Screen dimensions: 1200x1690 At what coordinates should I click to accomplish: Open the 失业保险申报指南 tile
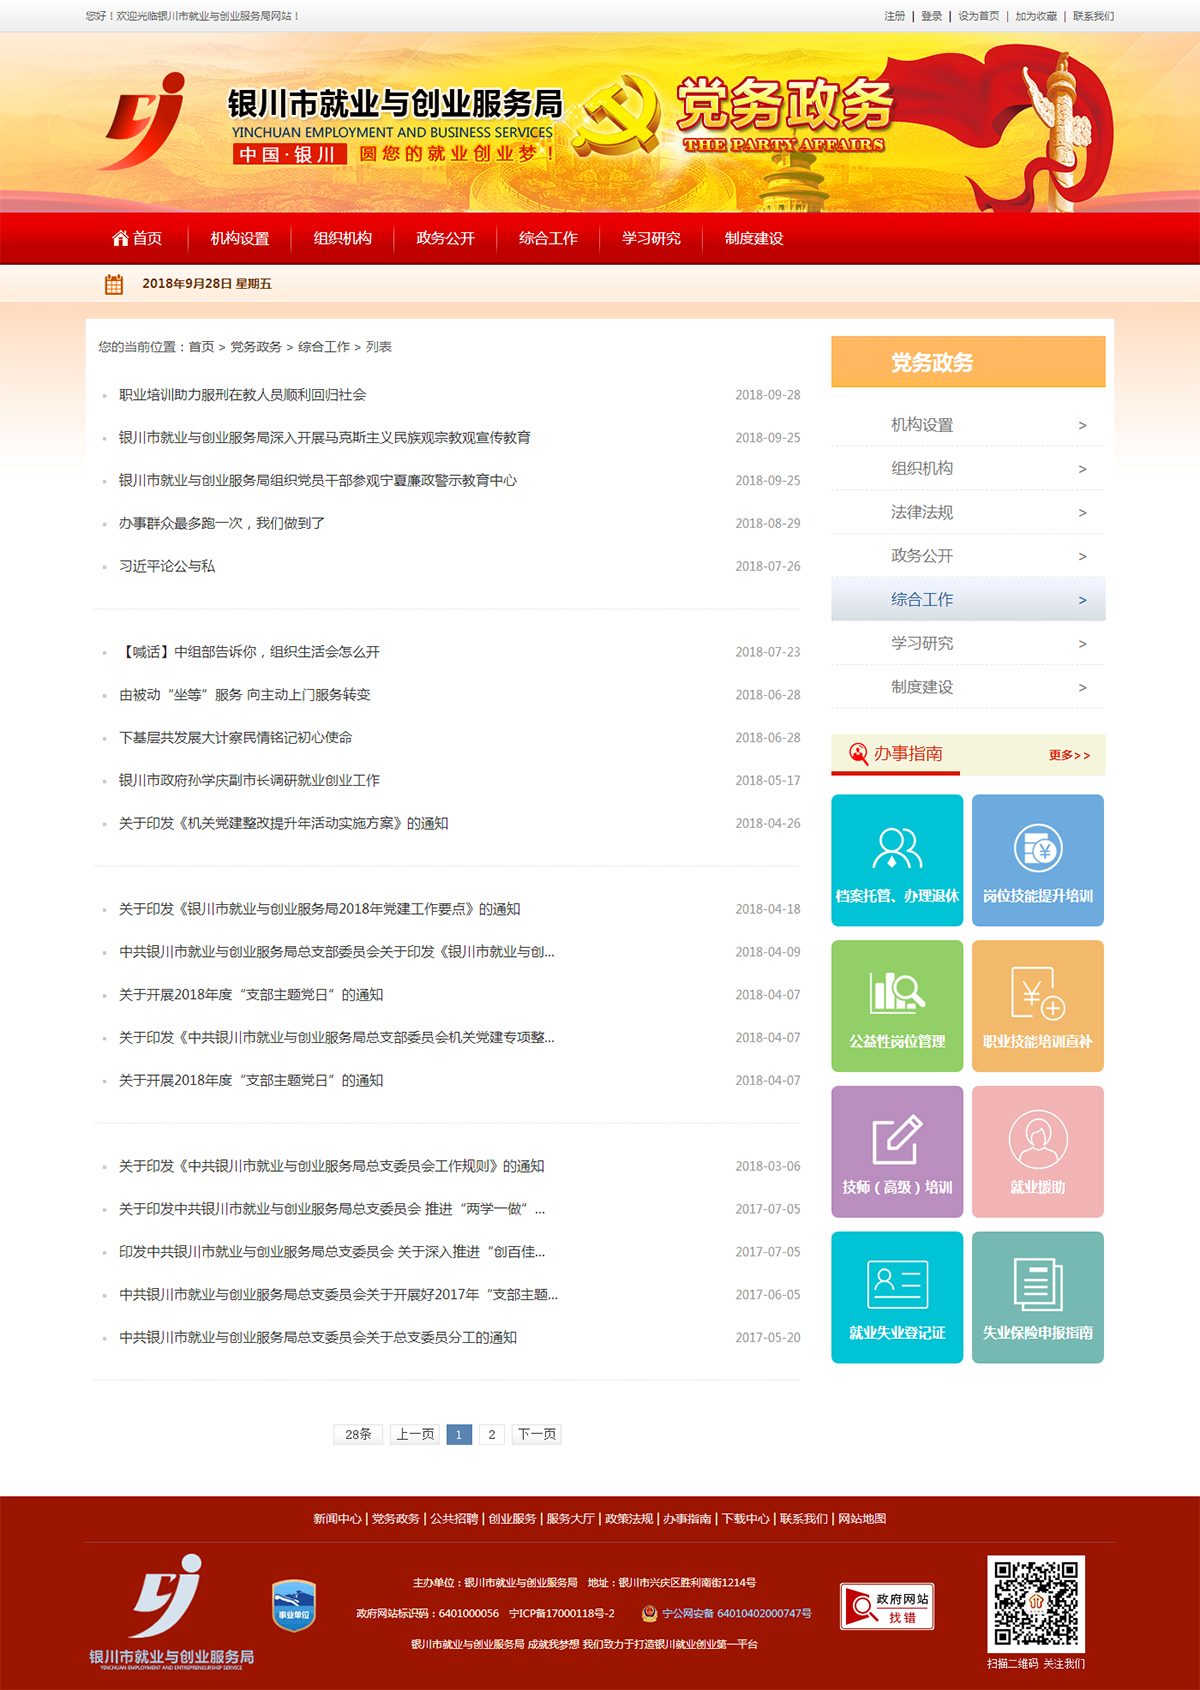[1038, 1297]
